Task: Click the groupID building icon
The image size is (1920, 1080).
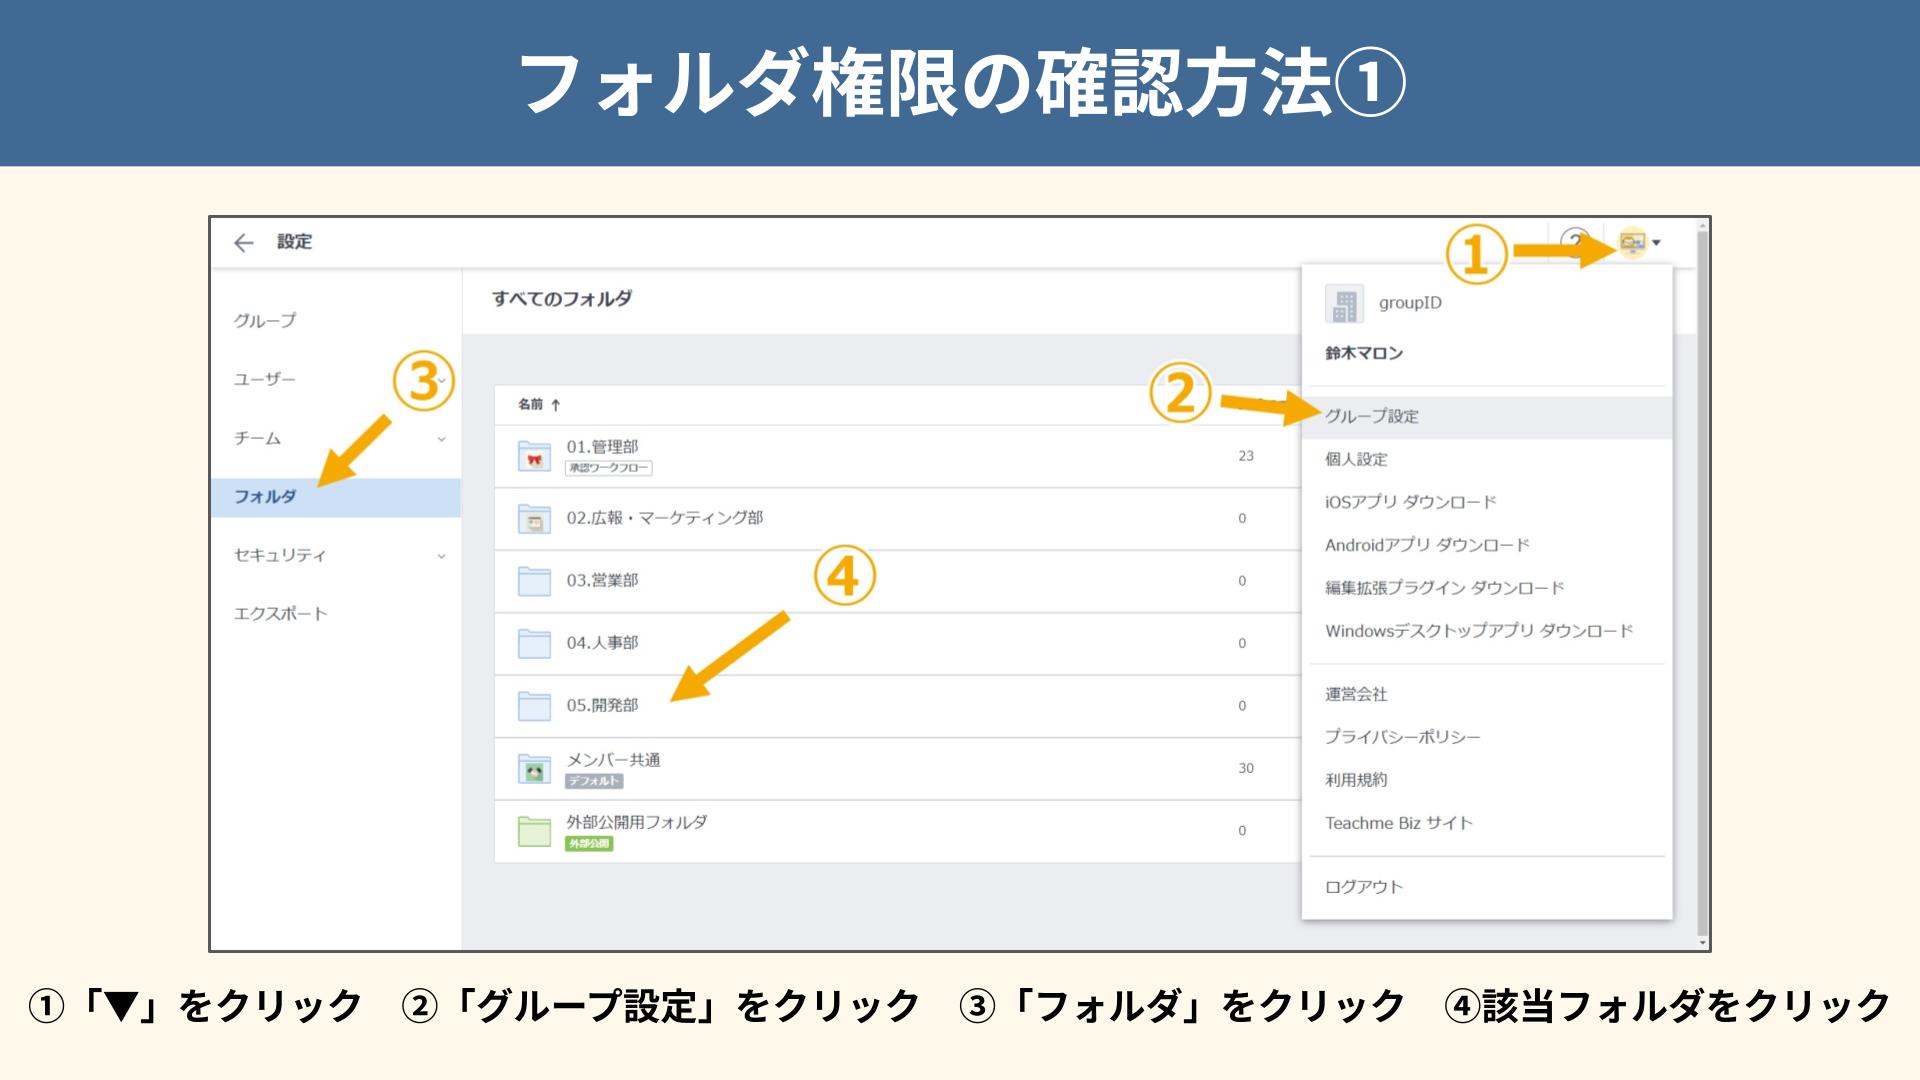Action: tap(1344, 304)
